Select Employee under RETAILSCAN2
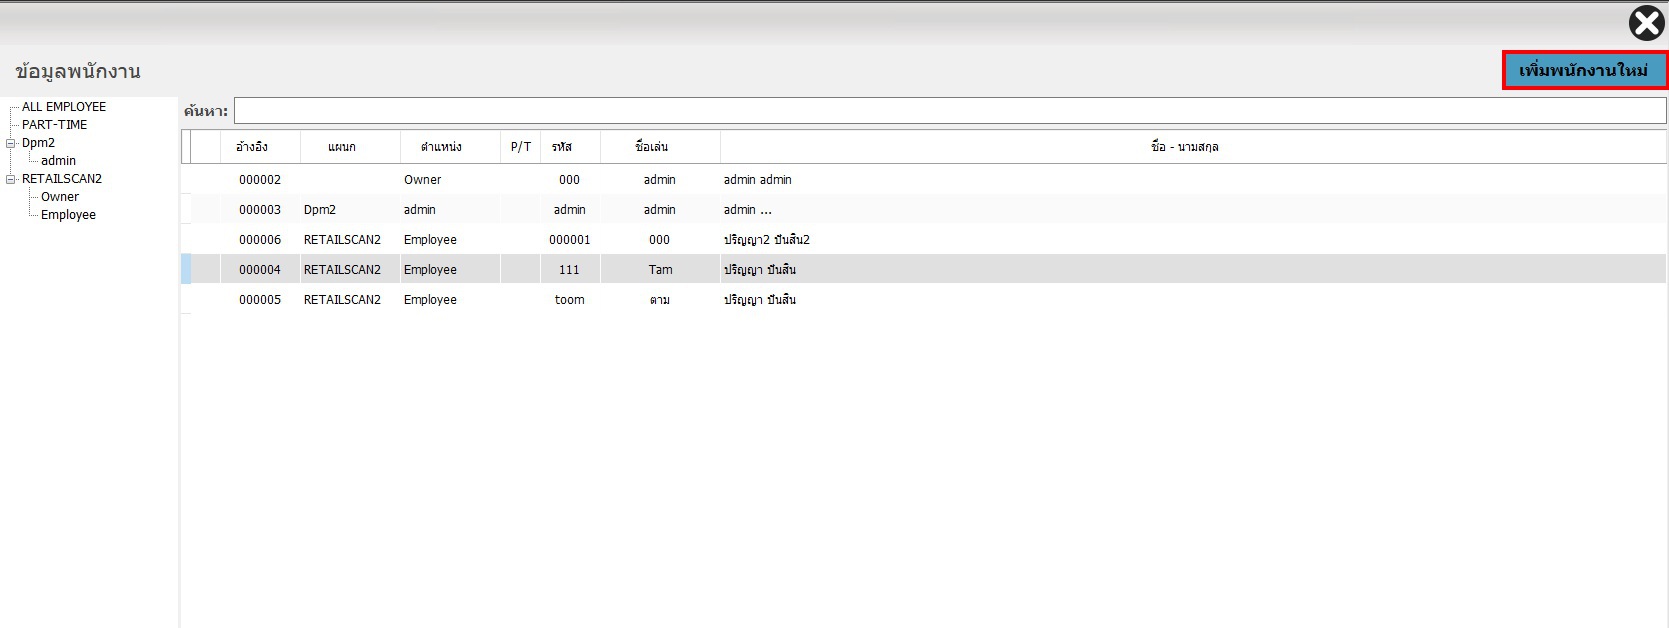 (68, 215)
